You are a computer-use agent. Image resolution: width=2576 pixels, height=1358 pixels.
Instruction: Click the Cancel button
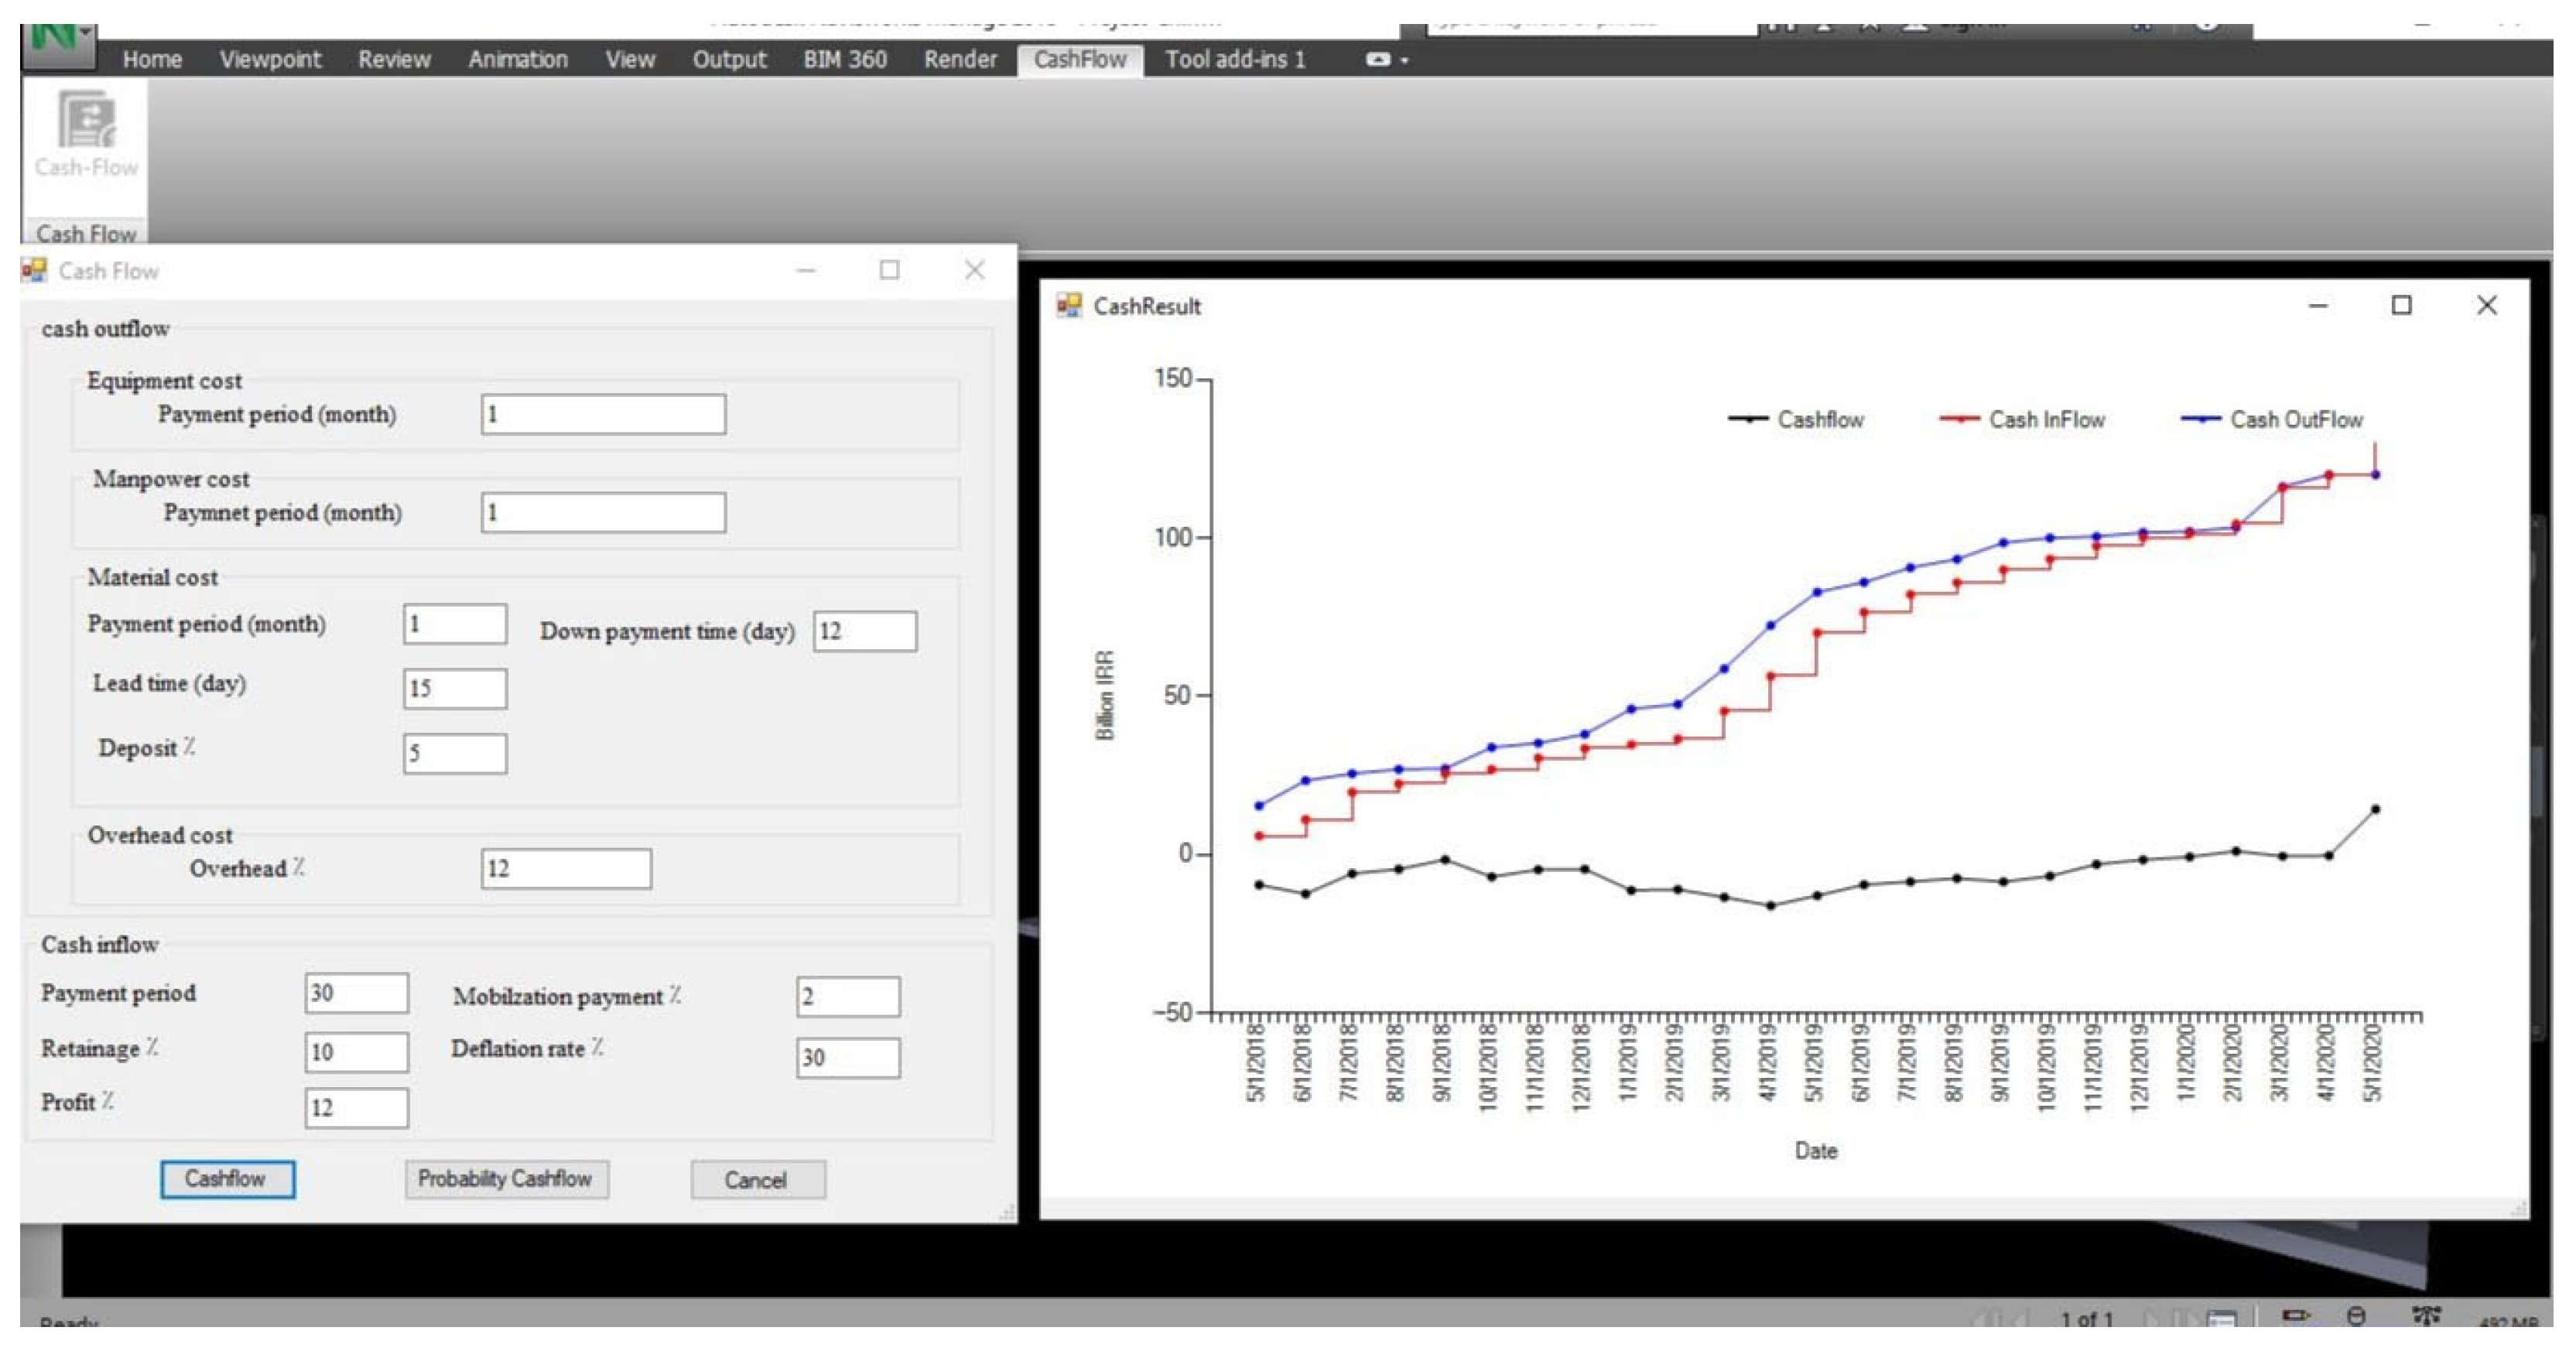[x=757, y=1180]
